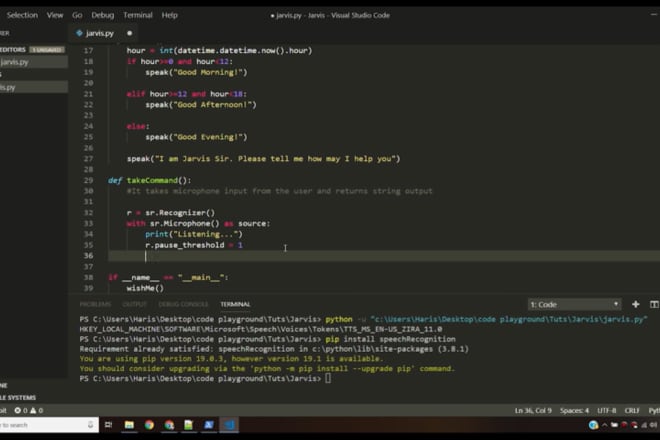The image size is (660, 440).
Task: Click the yellow pip version warning line
Action: [x=231, y=359]
